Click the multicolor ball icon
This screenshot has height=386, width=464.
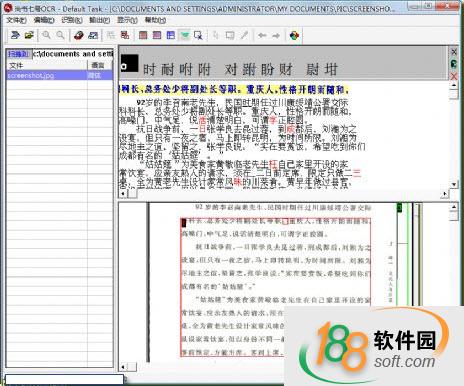click(294, 35)
